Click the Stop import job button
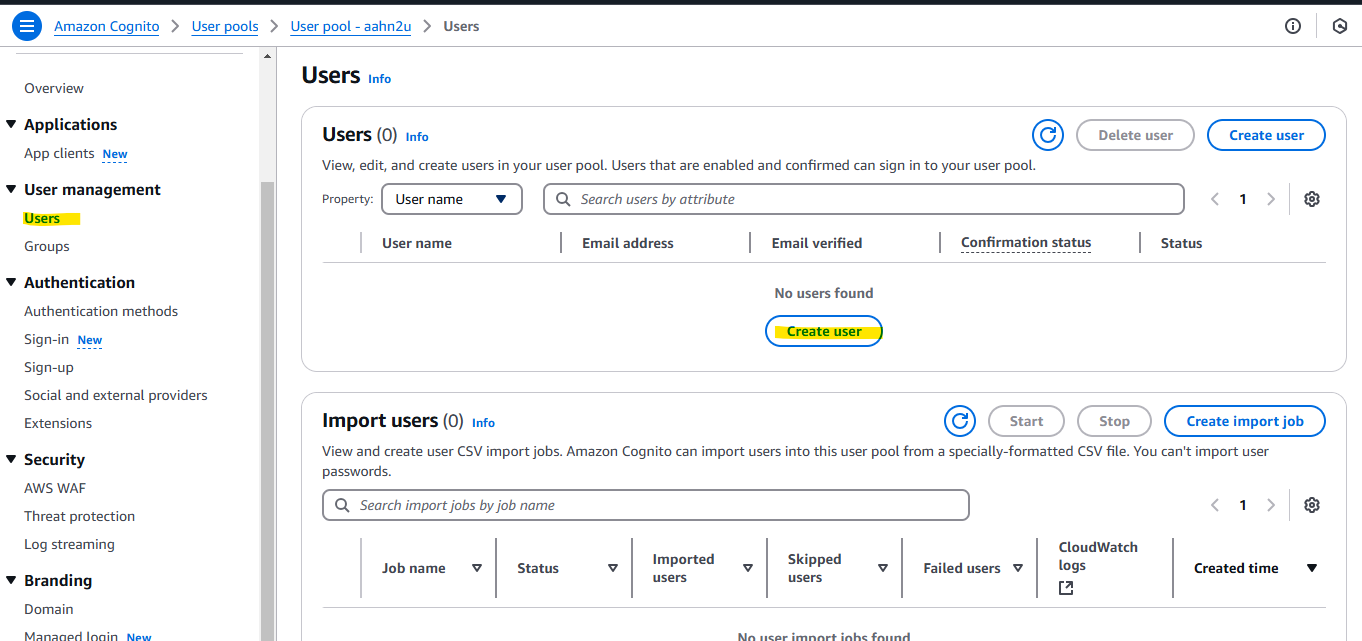Image resolution: width=1362 pixels, height=641 pixels. pos(1114,421)
